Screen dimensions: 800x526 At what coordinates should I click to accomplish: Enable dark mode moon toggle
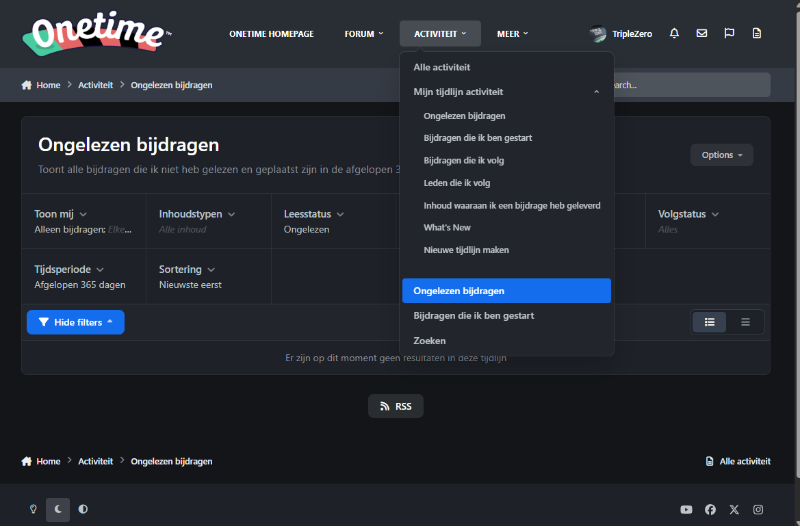click(x=58, y=509)
